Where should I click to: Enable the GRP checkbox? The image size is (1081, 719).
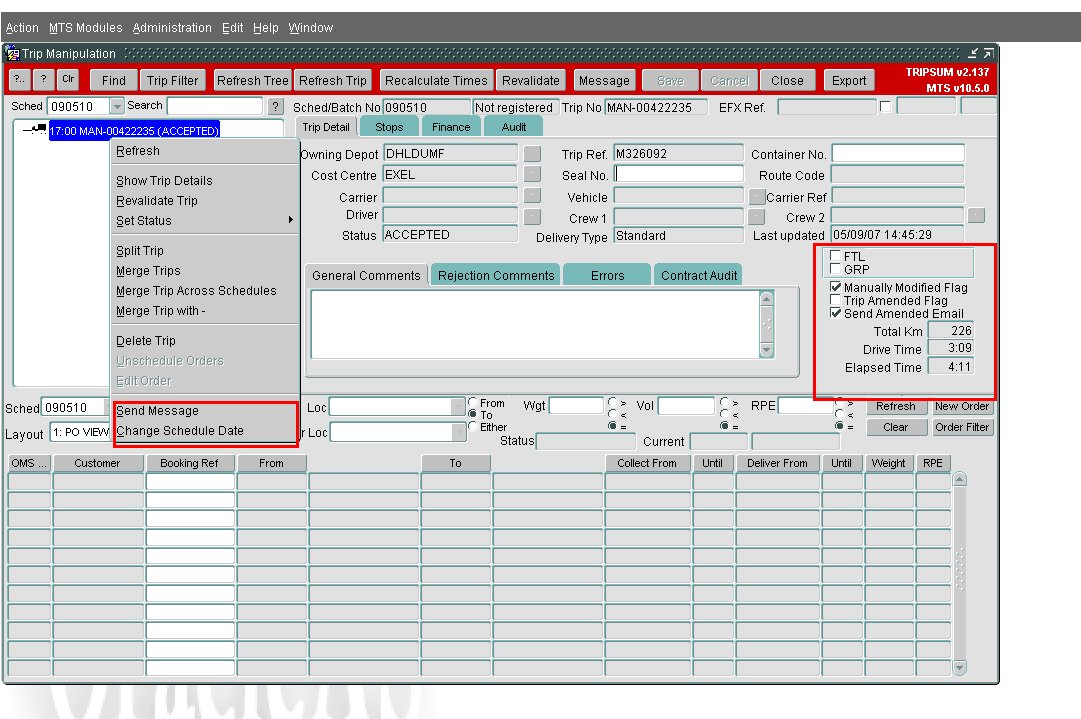pos(836,268)
